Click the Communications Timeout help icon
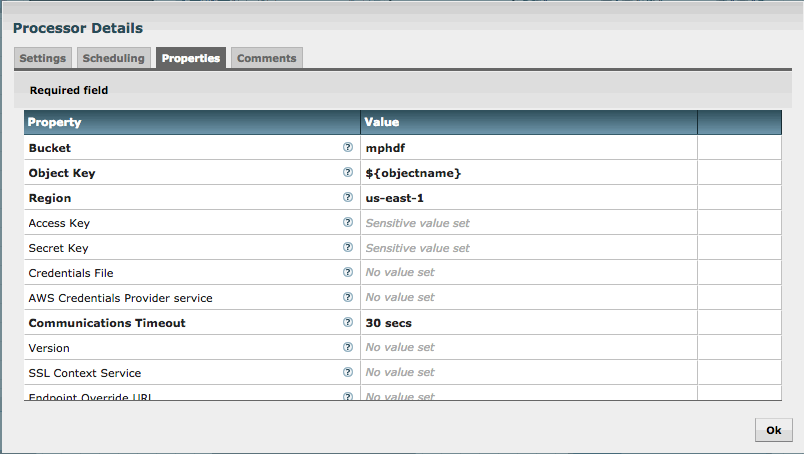804x454 pixels. (348, 322)
